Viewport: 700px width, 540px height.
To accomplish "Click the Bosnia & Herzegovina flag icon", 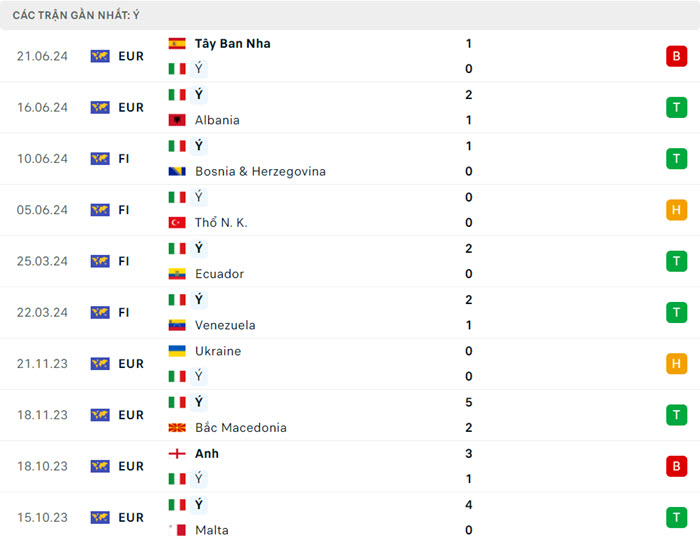I will 177,172.
